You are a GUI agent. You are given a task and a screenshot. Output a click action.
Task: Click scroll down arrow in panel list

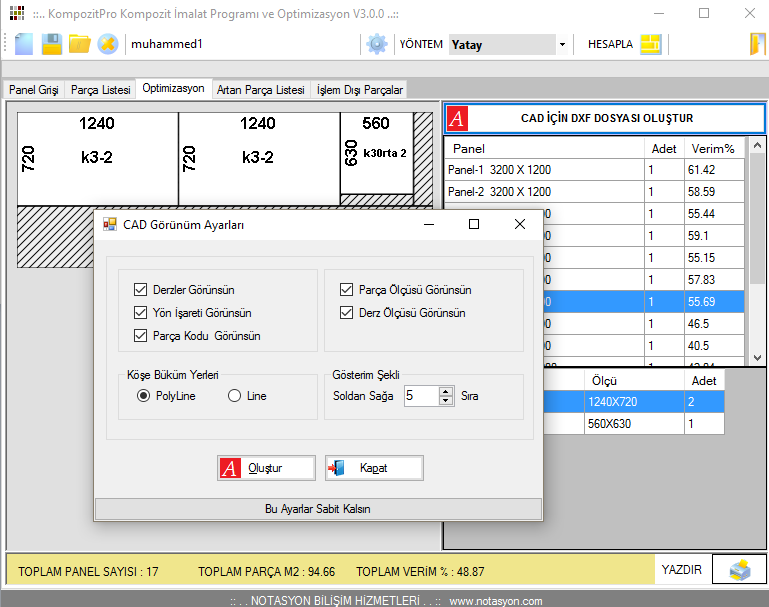pos(757,358)
